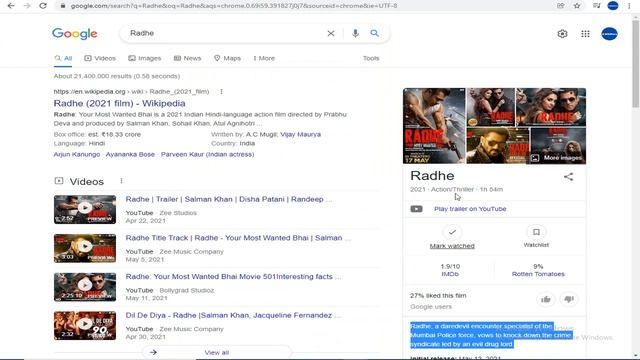Add Radhe to Watchlist
This screenshot has height=360, width=640.
point(536,237)
